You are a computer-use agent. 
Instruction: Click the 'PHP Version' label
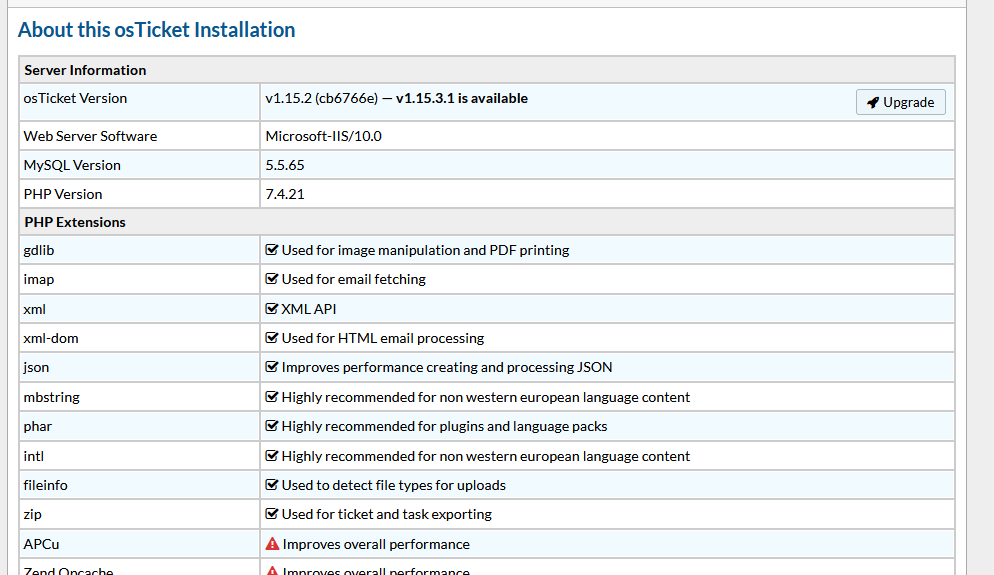[63, 195]
